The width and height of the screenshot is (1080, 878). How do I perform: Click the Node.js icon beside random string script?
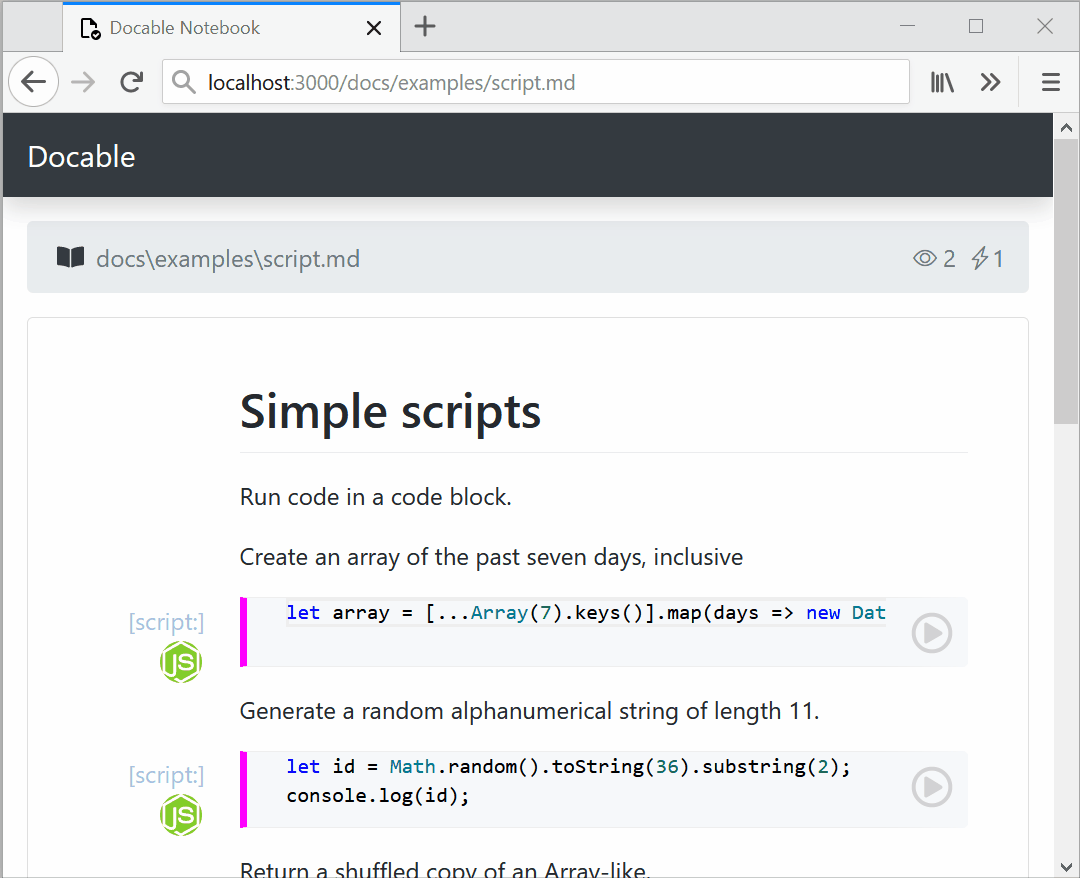point(181,815)
